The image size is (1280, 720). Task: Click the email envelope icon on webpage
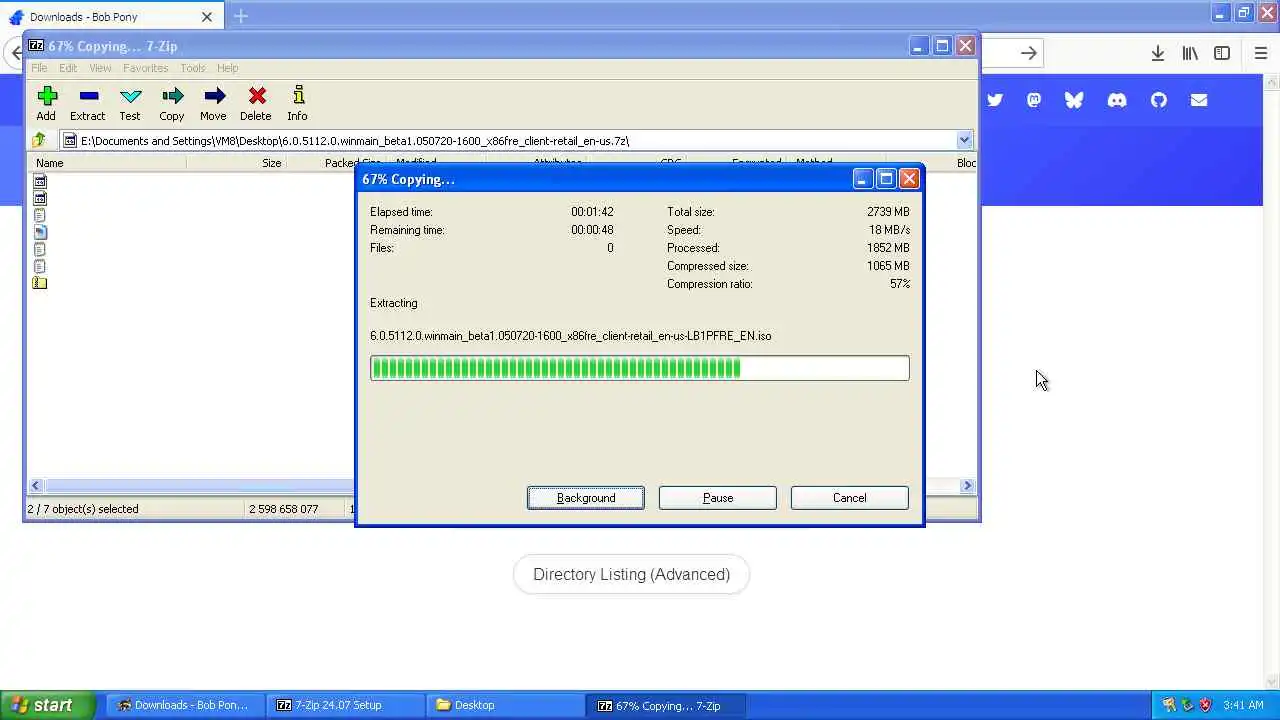point(1199,100)
